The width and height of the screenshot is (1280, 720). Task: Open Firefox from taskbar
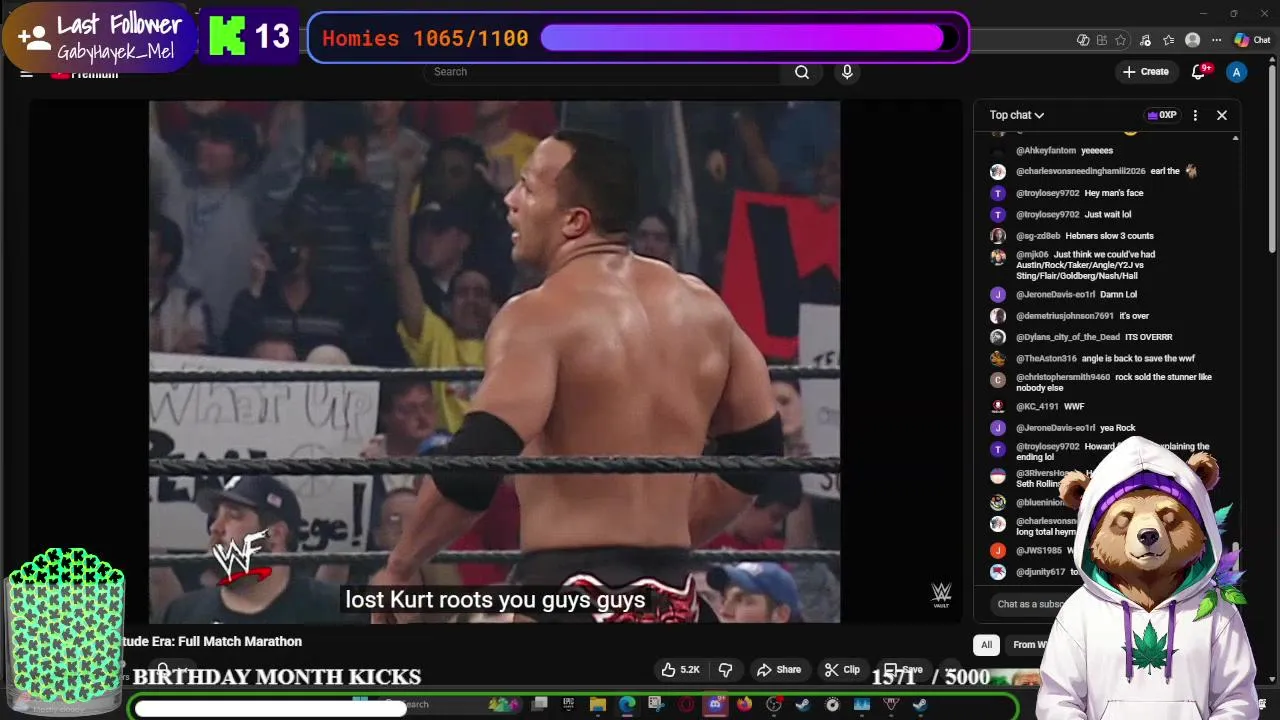coord(744,704)
